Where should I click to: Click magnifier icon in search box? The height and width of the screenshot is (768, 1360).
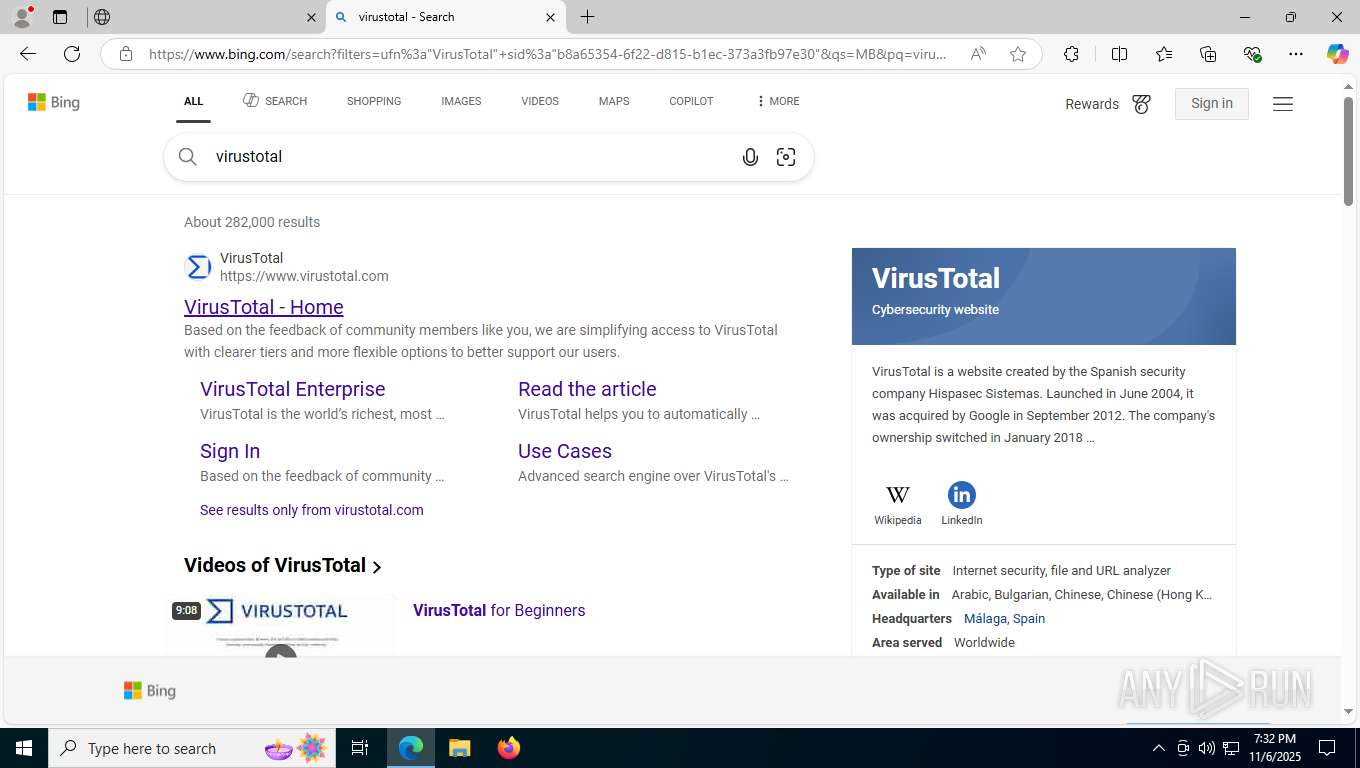(x=188, y=157)
